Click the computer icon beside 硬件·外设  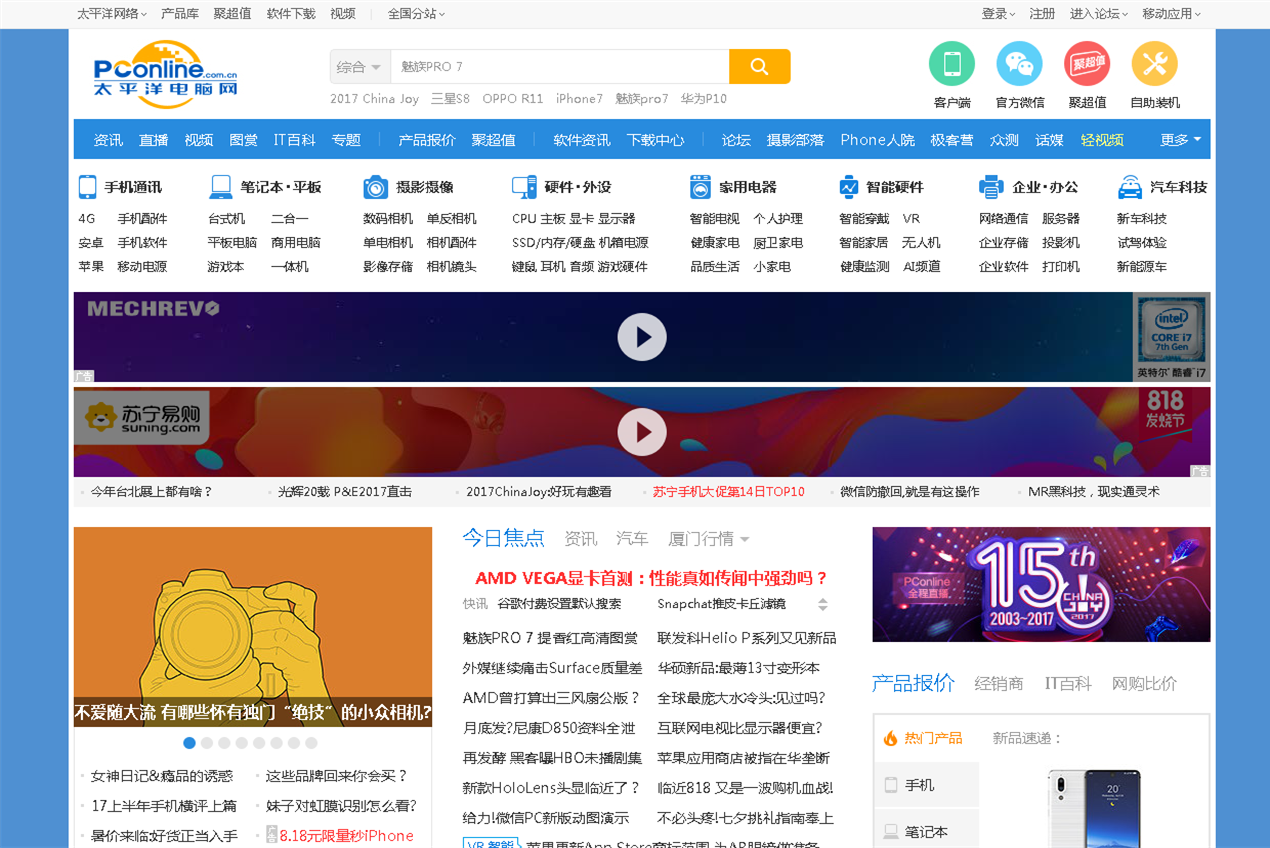click(524, 187)
